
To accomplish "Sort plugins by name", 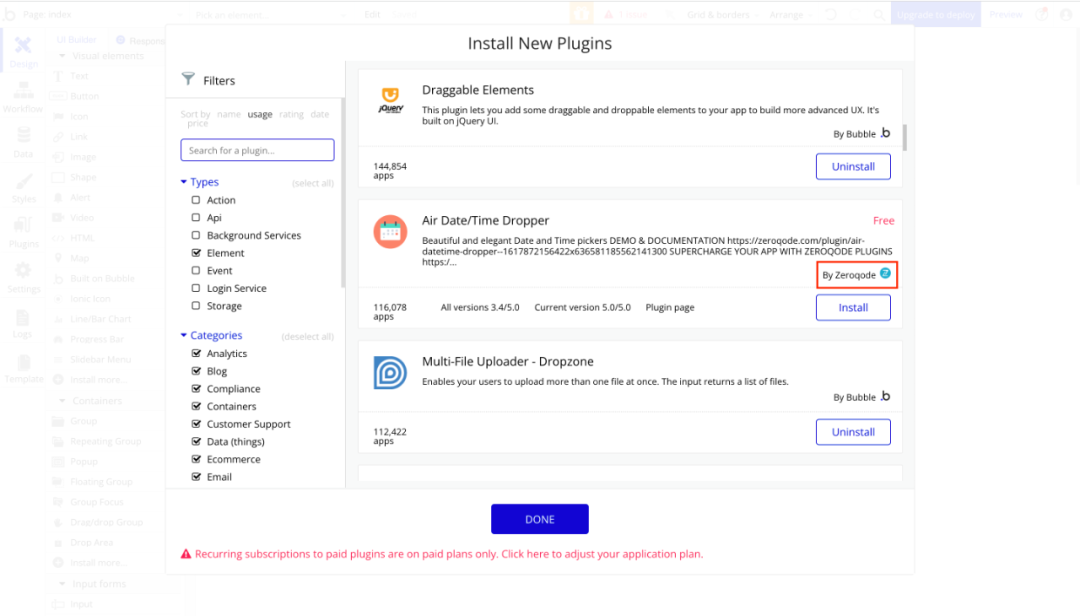I will click(229, 114).
